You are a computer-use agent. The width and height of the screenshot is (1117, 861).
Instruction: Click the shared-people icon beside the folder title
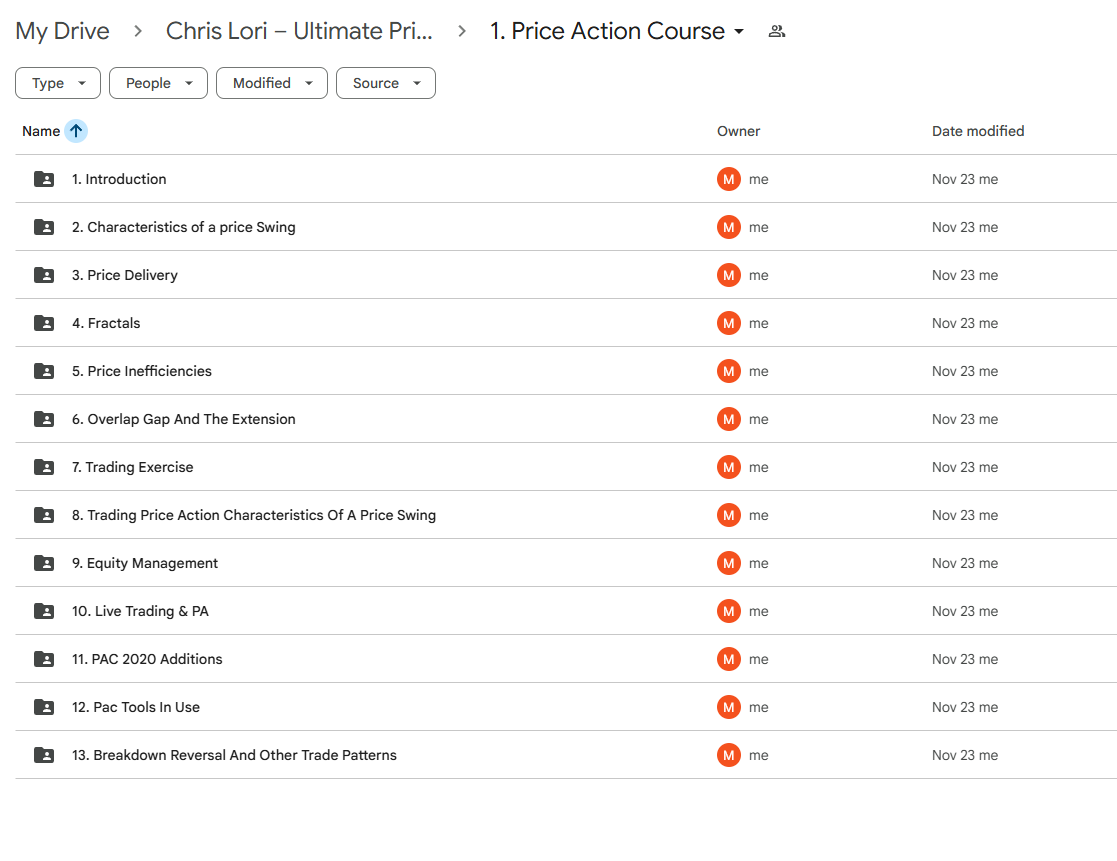tap(776, 32)
